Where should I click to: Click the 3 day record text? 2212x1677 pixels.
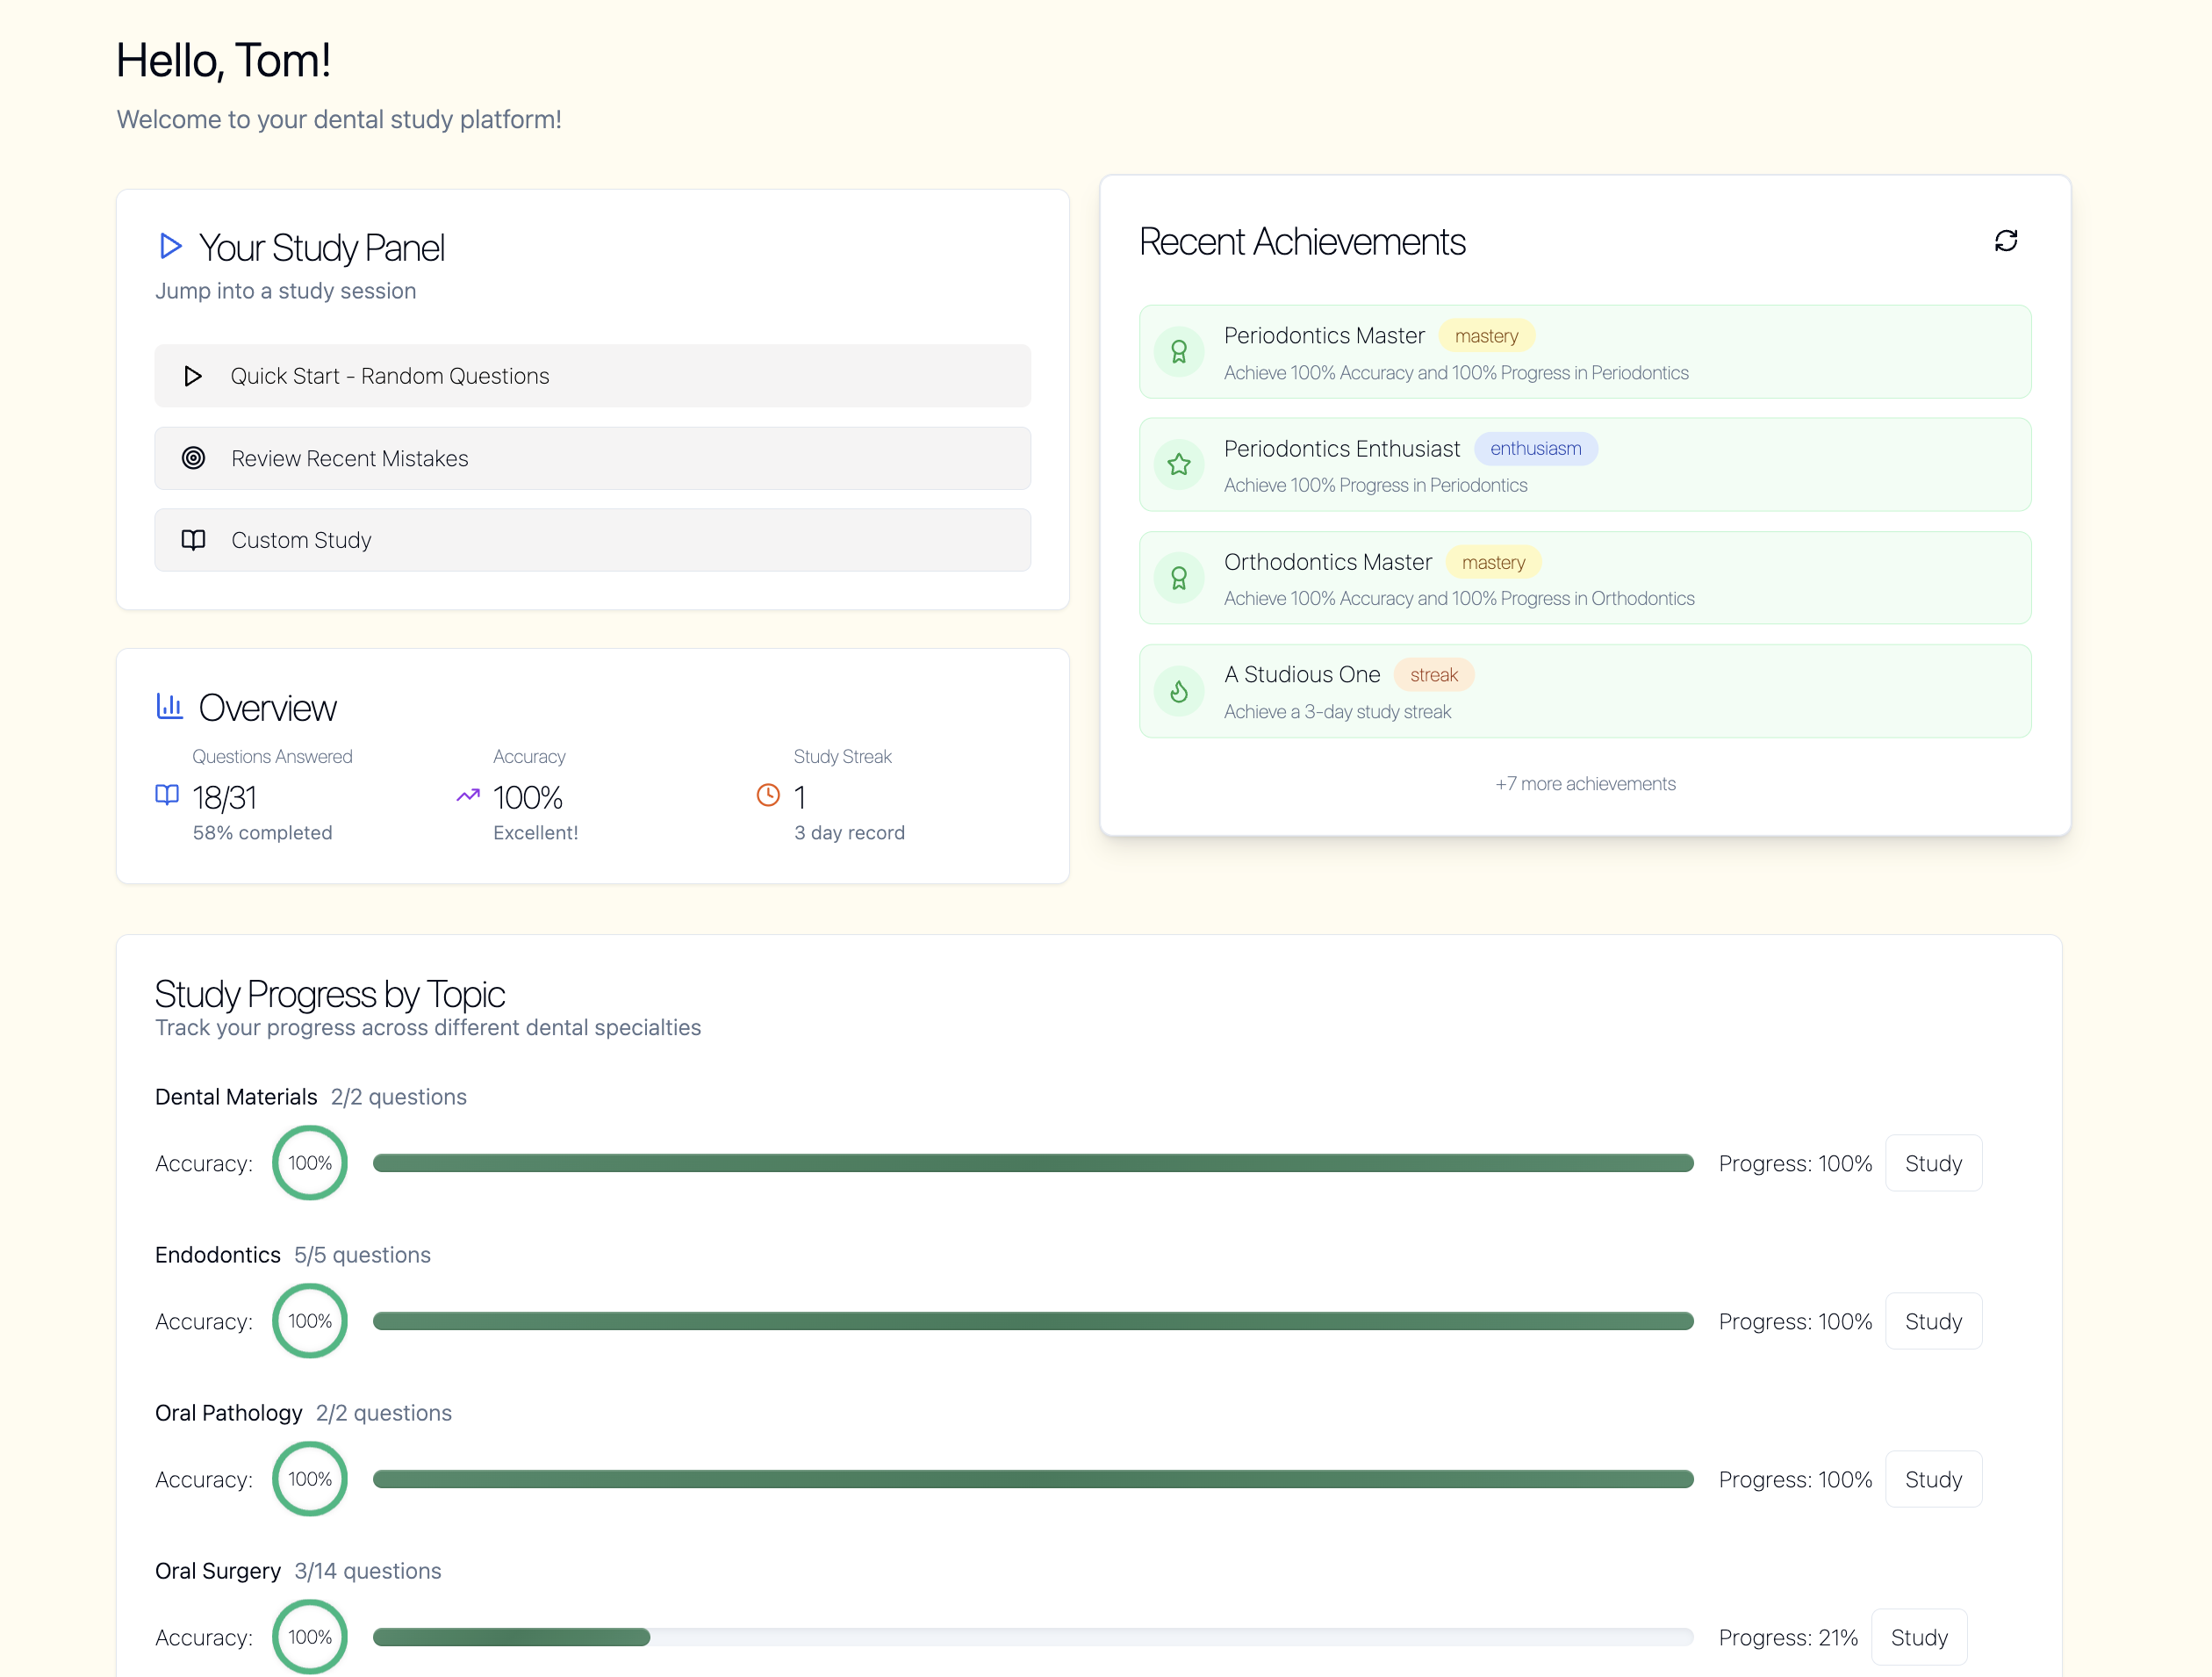point(849,833)
